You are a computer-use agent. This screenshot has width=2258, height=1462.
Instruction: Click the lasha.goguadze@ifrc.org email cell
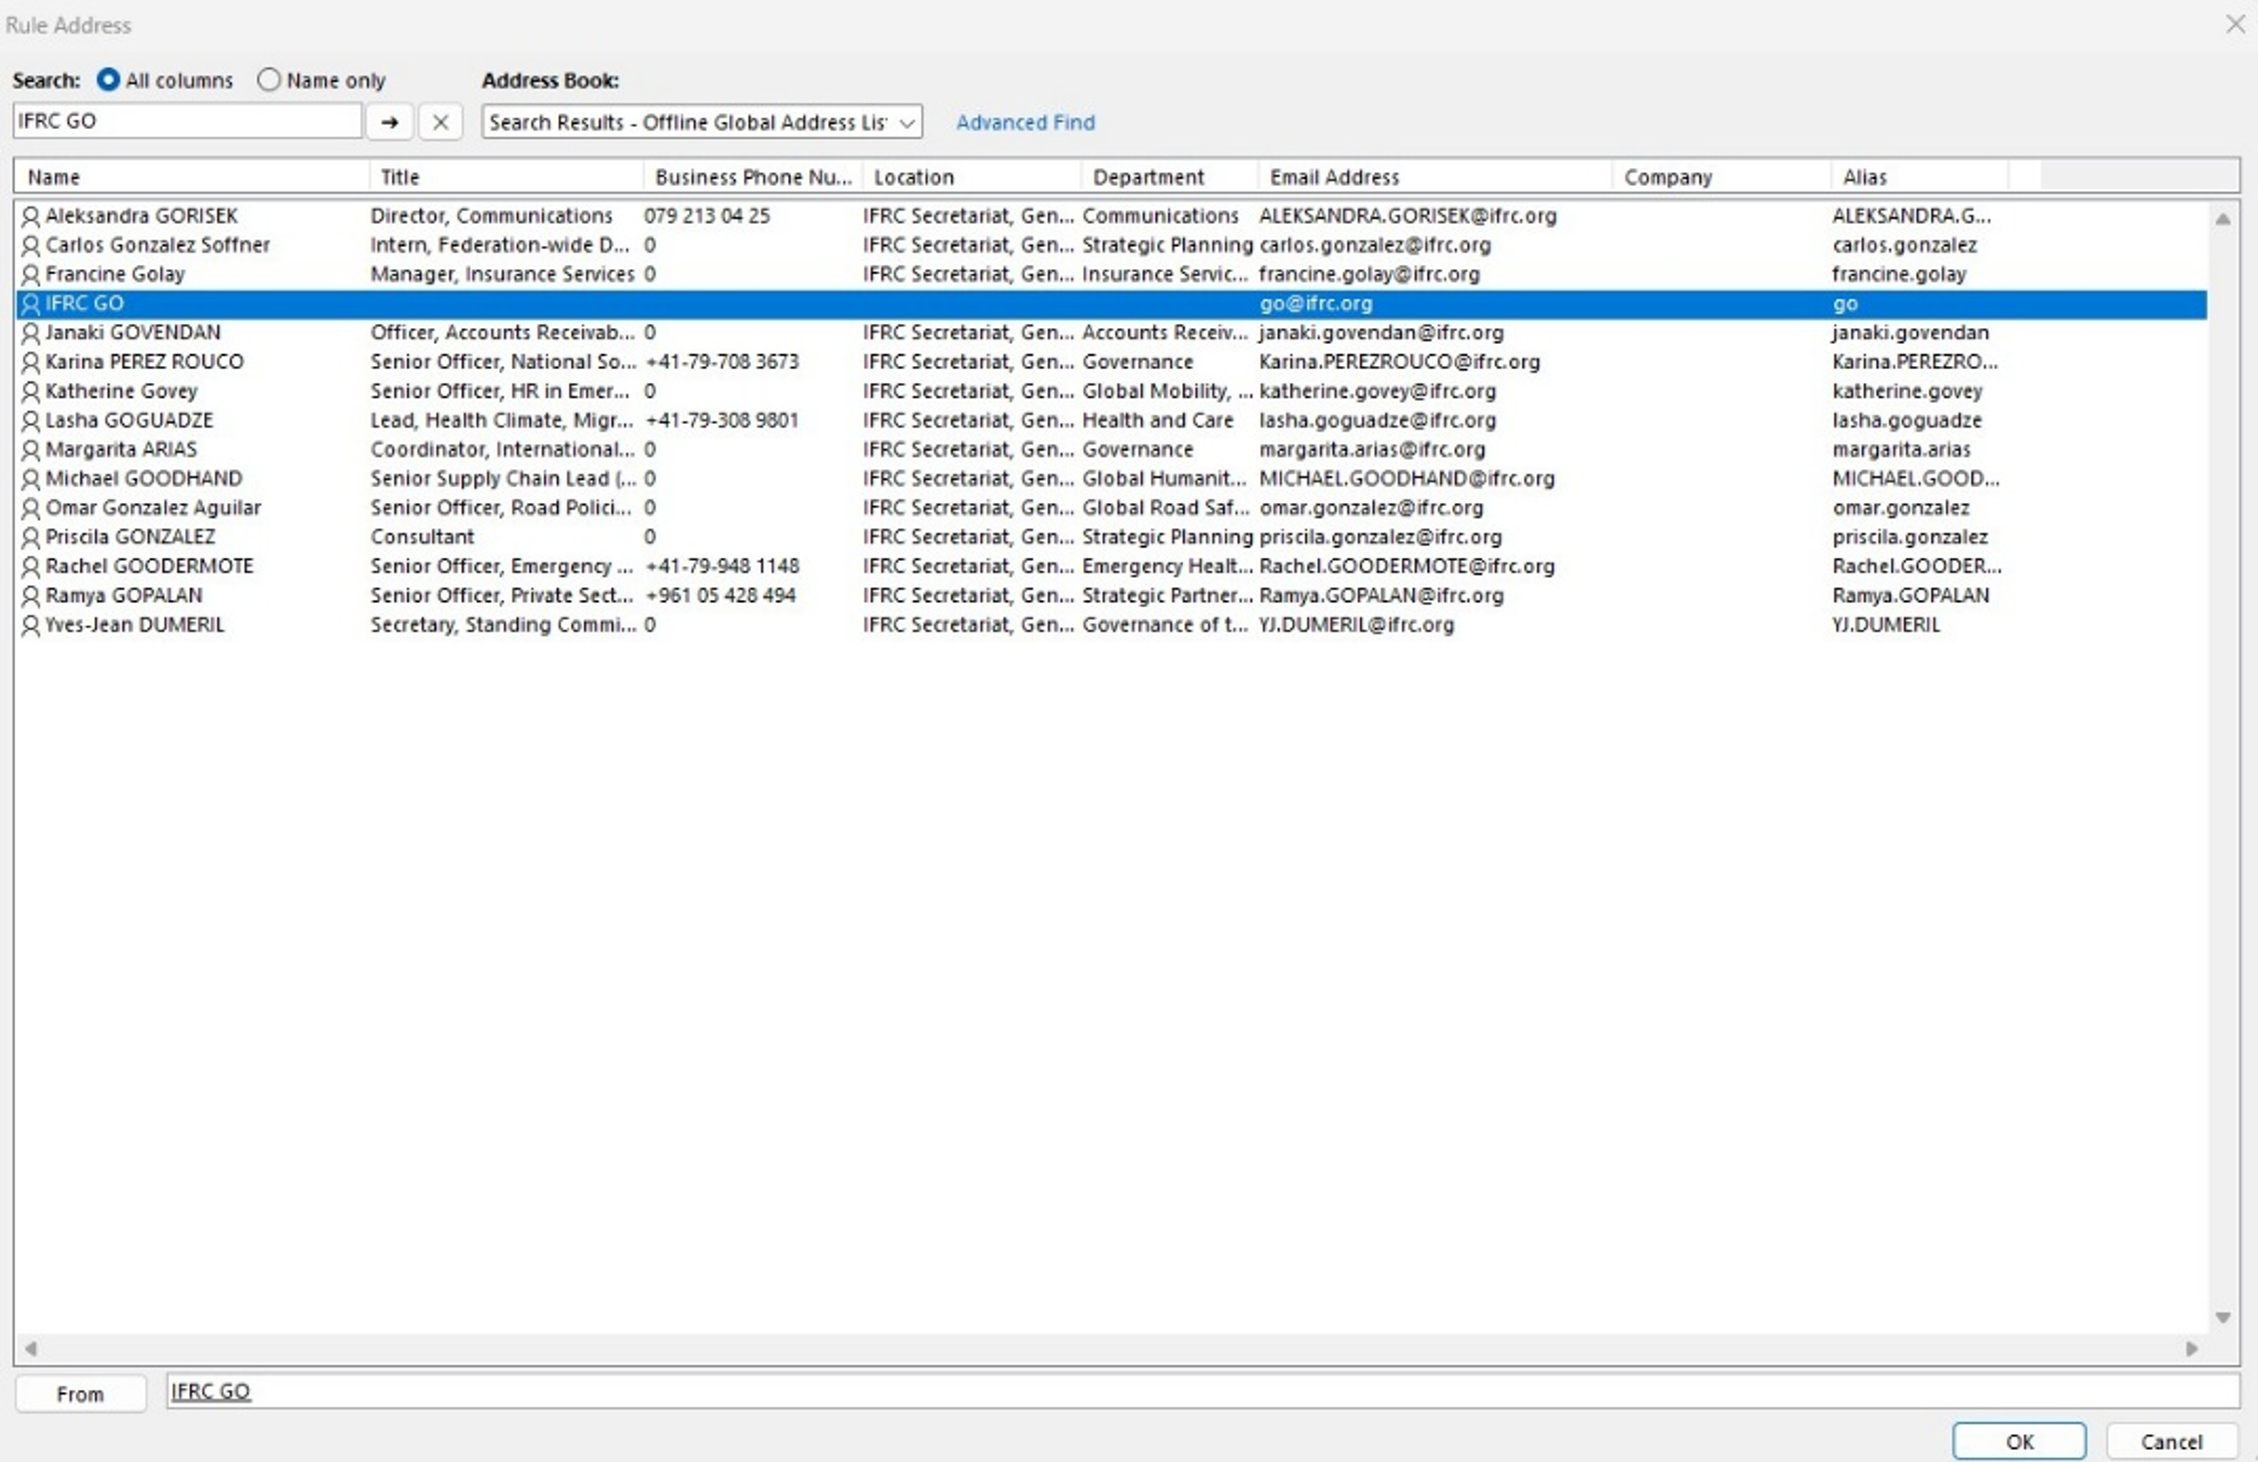click(x=1377, y=420)
